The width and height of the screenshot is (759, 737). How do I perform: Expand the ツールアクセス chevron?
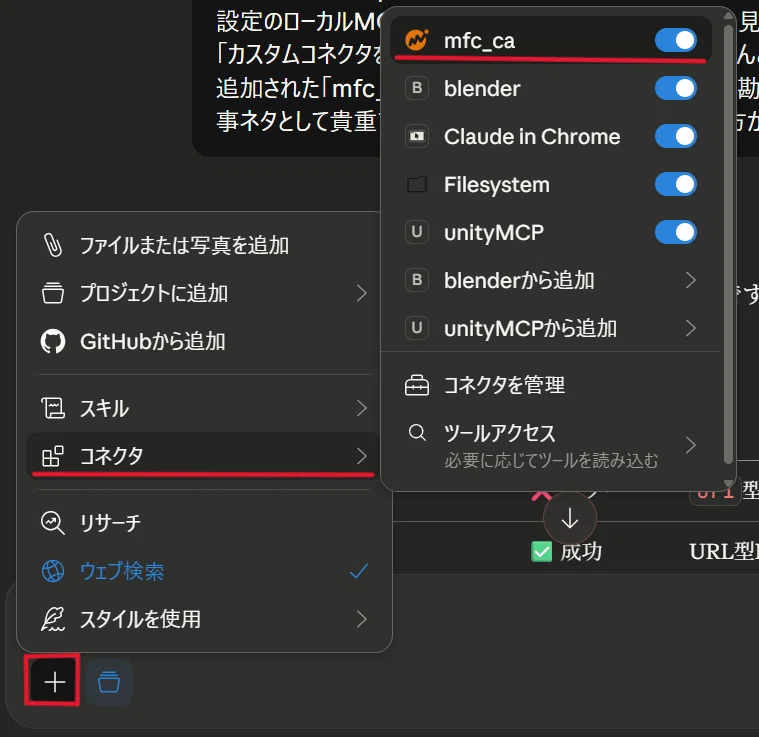point(691,445)
